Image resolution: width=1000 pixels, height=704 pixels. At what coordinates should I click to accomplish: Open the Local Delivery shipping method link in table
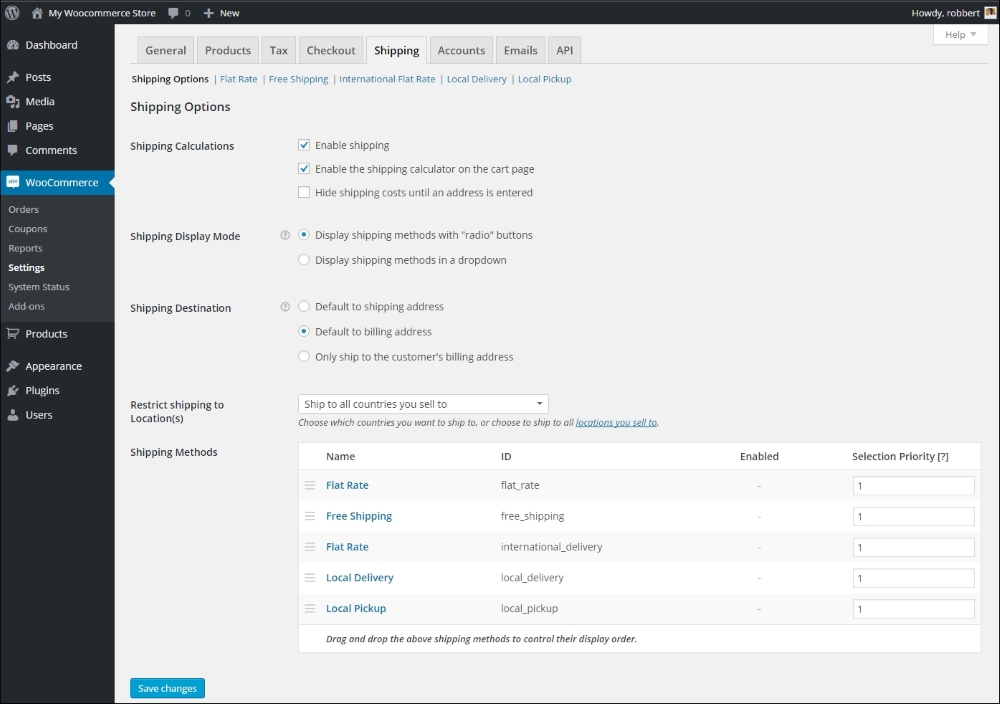coord(360,578)
